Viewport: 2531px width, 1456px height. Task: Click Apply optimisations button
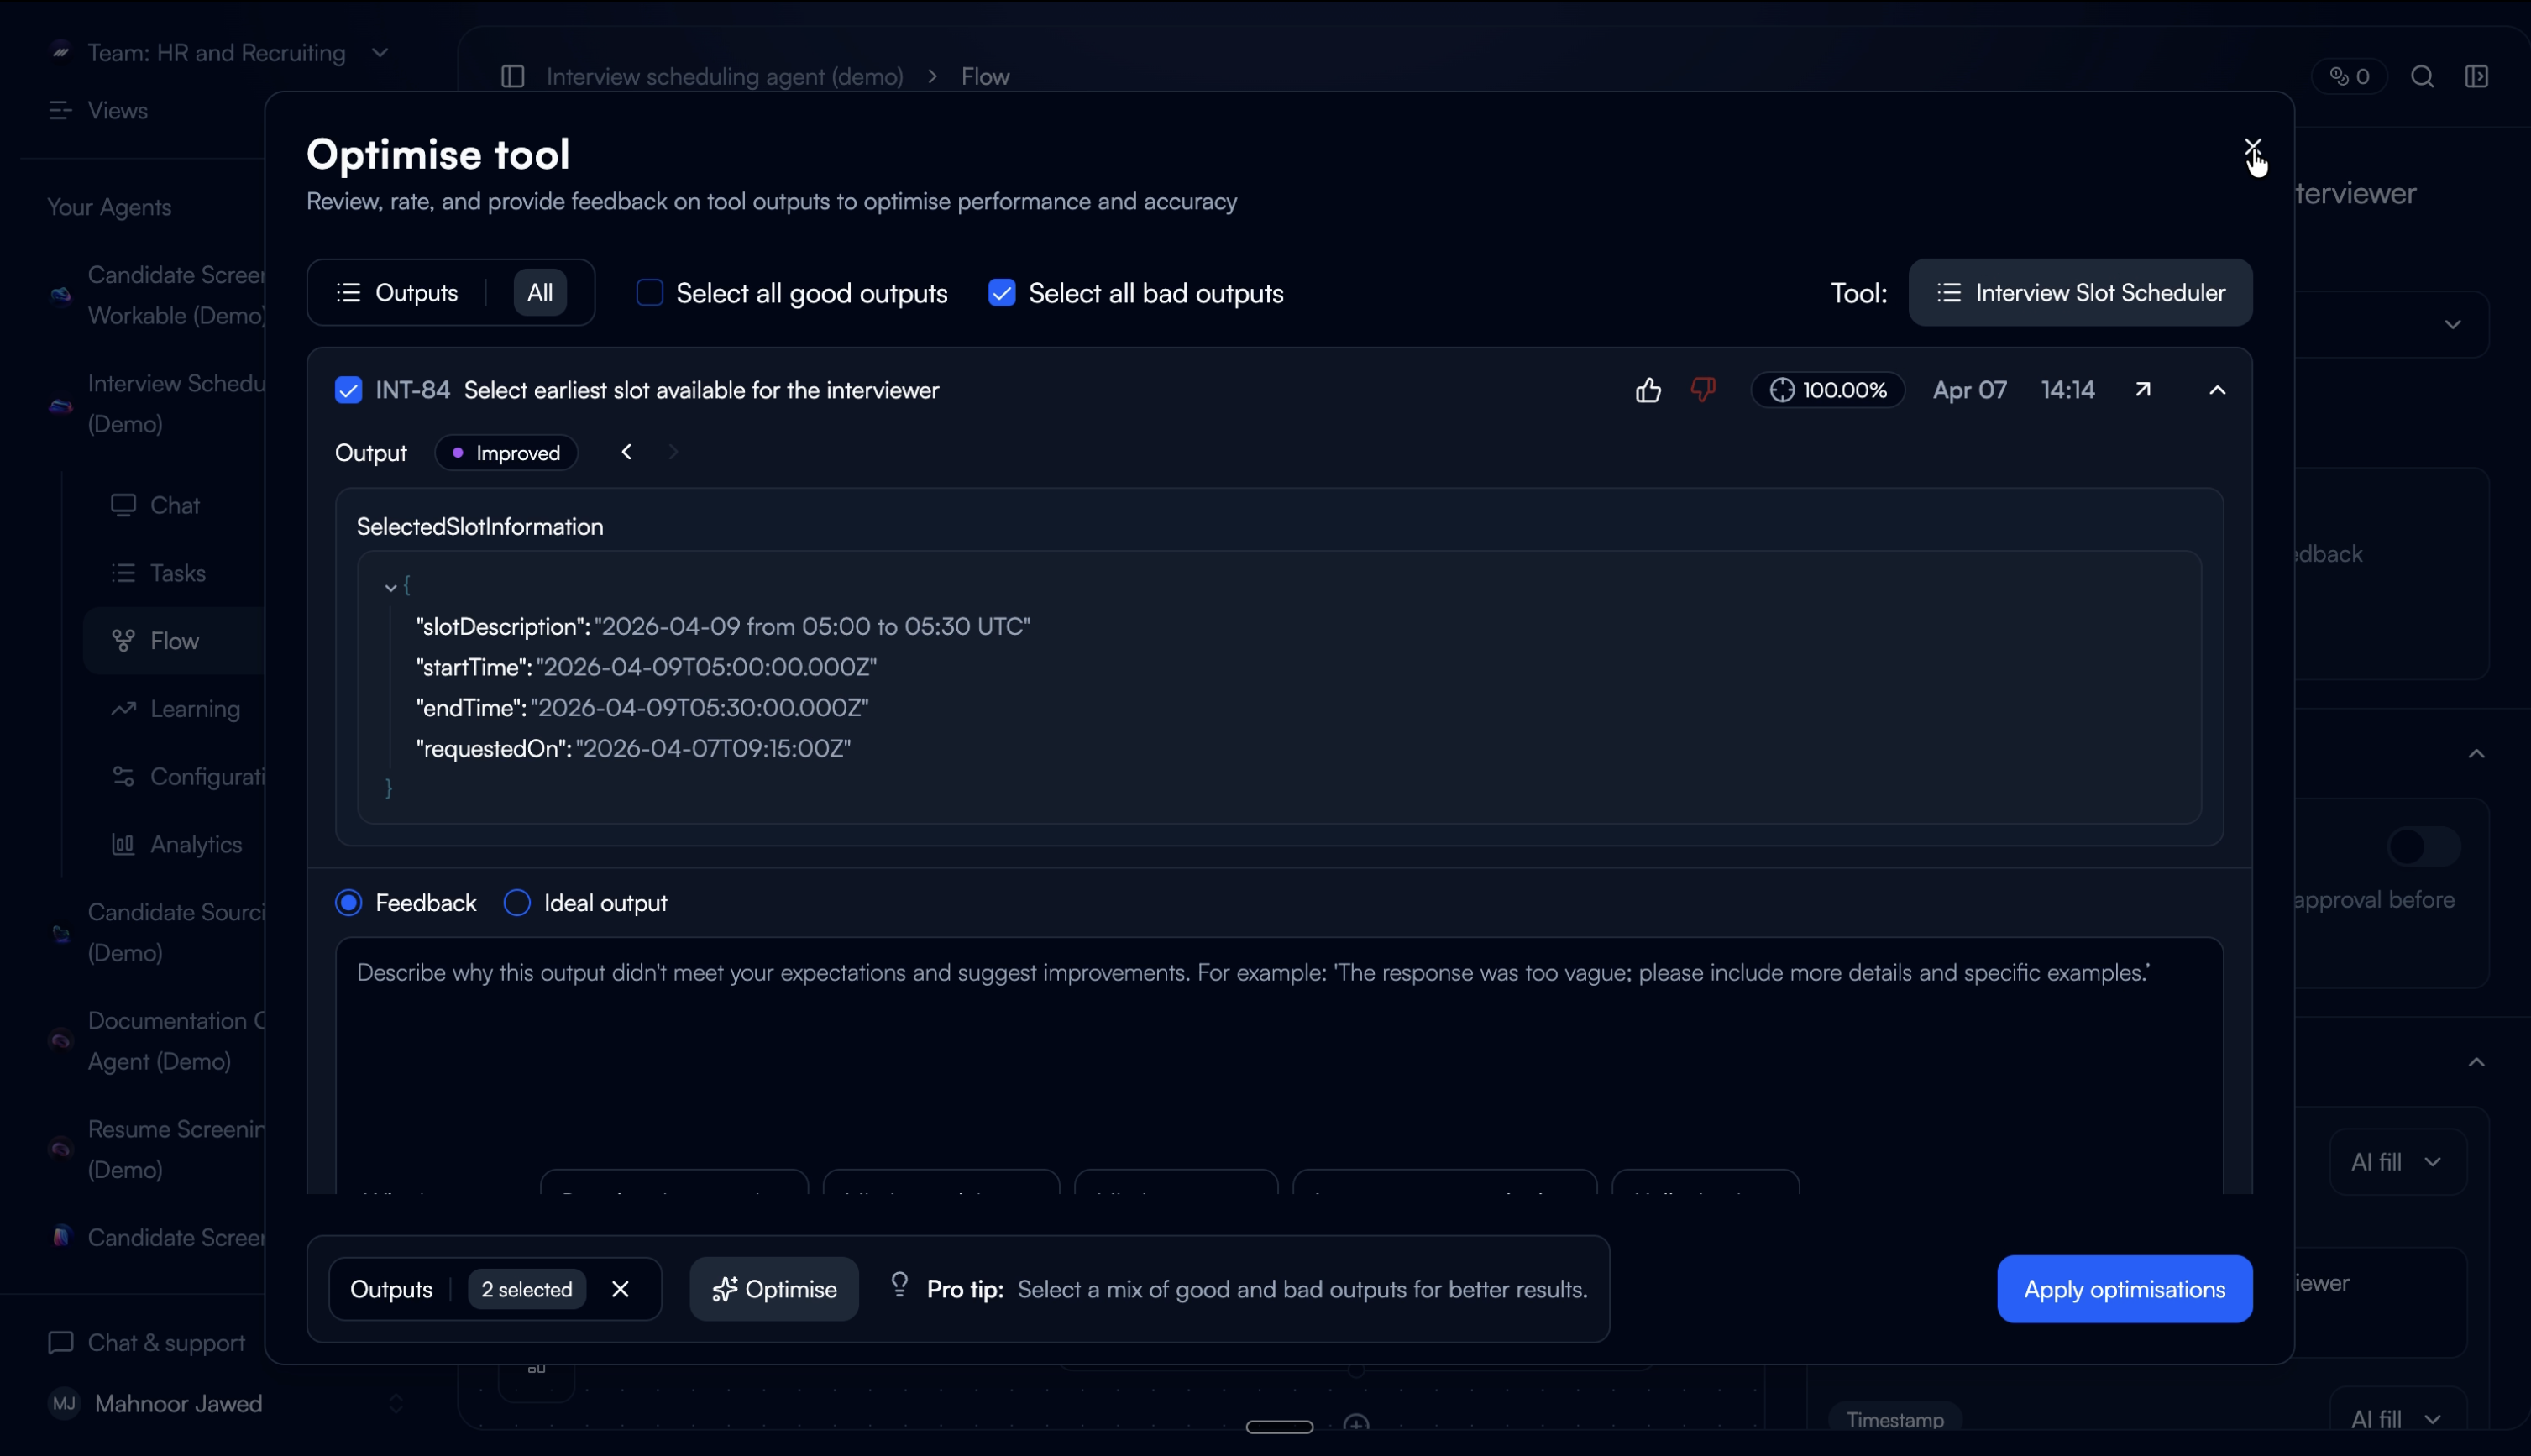(x=2124, y=1289)
